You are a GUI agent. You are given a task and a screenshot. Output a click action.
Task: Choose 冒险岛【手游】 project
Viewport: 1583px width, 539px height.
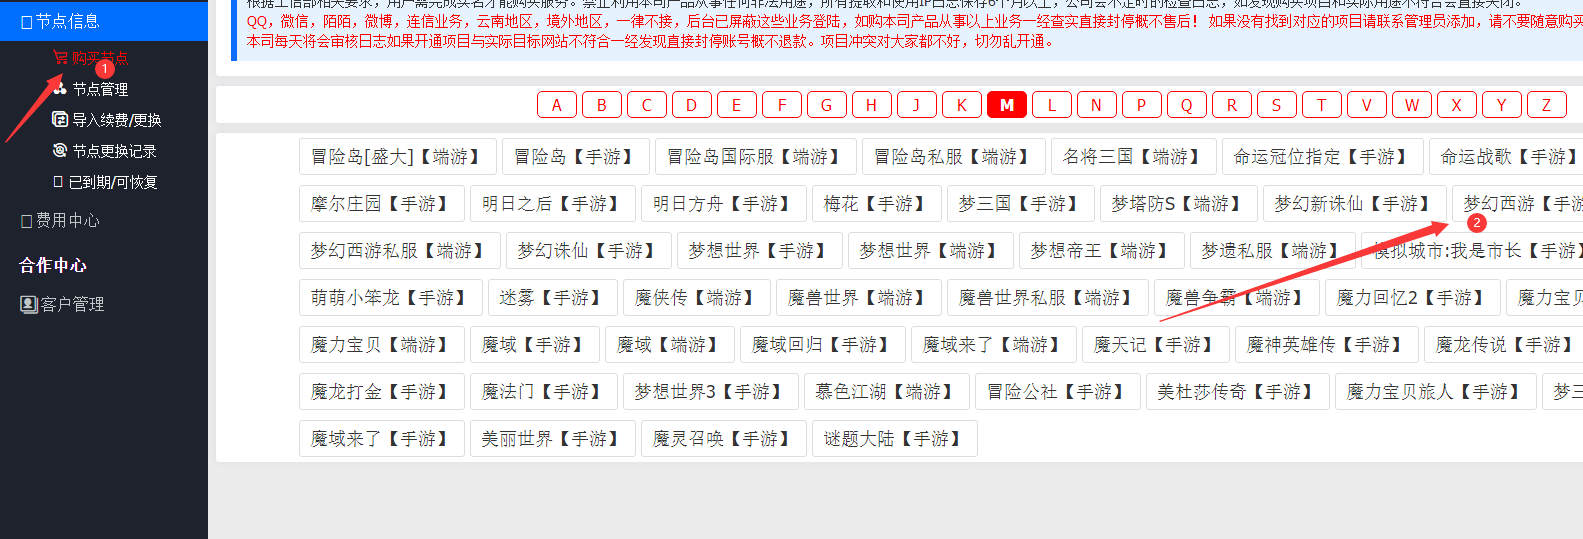click(576, 157)
